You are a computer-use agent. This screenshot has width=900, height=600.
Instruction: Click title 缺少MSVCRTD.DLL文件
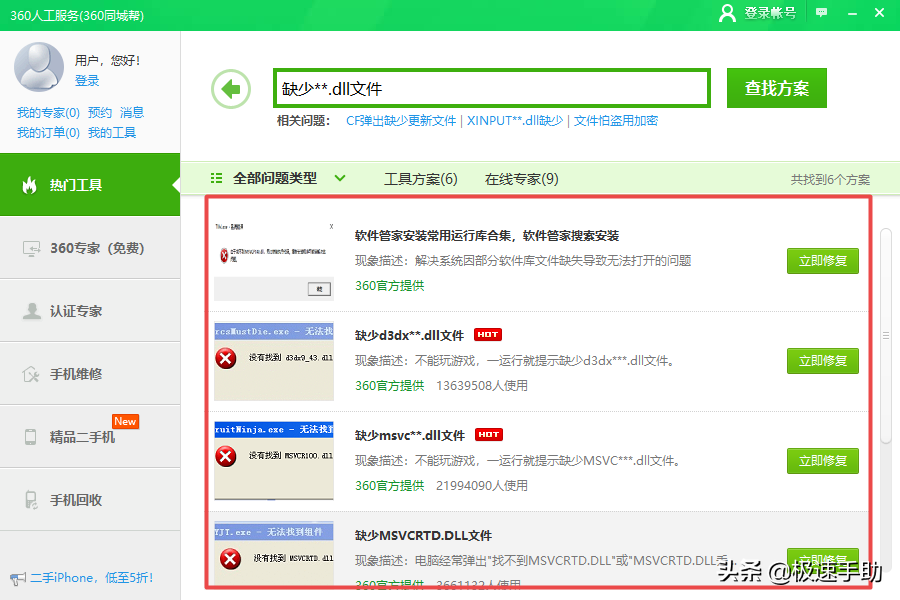(423, 535)
